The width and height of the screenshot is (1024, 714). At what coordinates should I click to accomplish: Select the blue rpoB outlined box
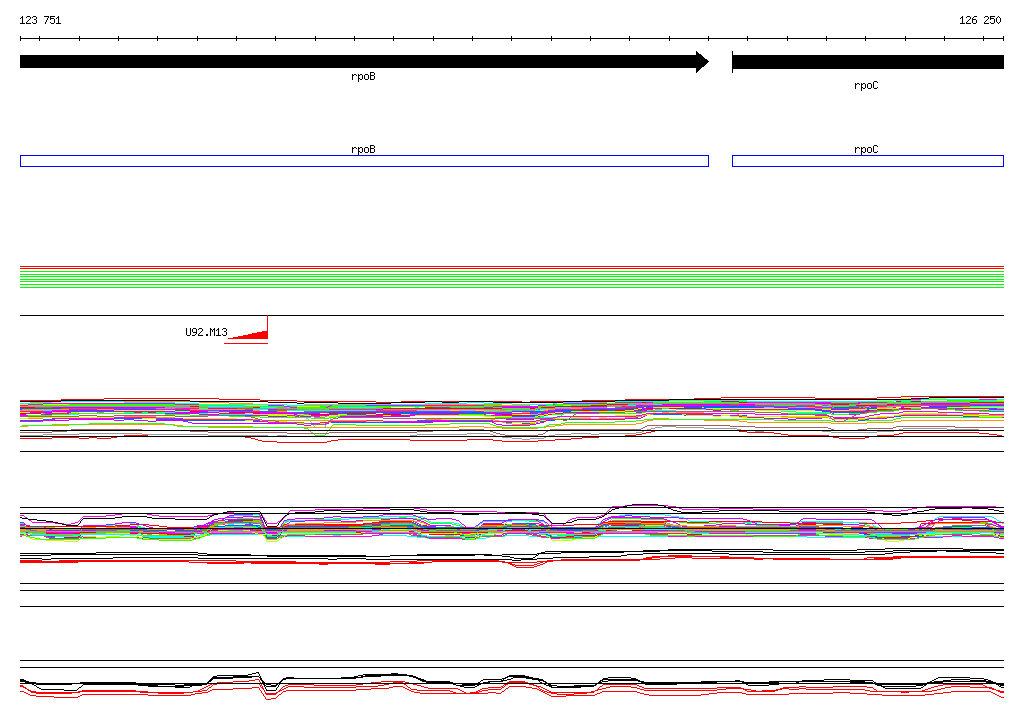coord(364,161)
